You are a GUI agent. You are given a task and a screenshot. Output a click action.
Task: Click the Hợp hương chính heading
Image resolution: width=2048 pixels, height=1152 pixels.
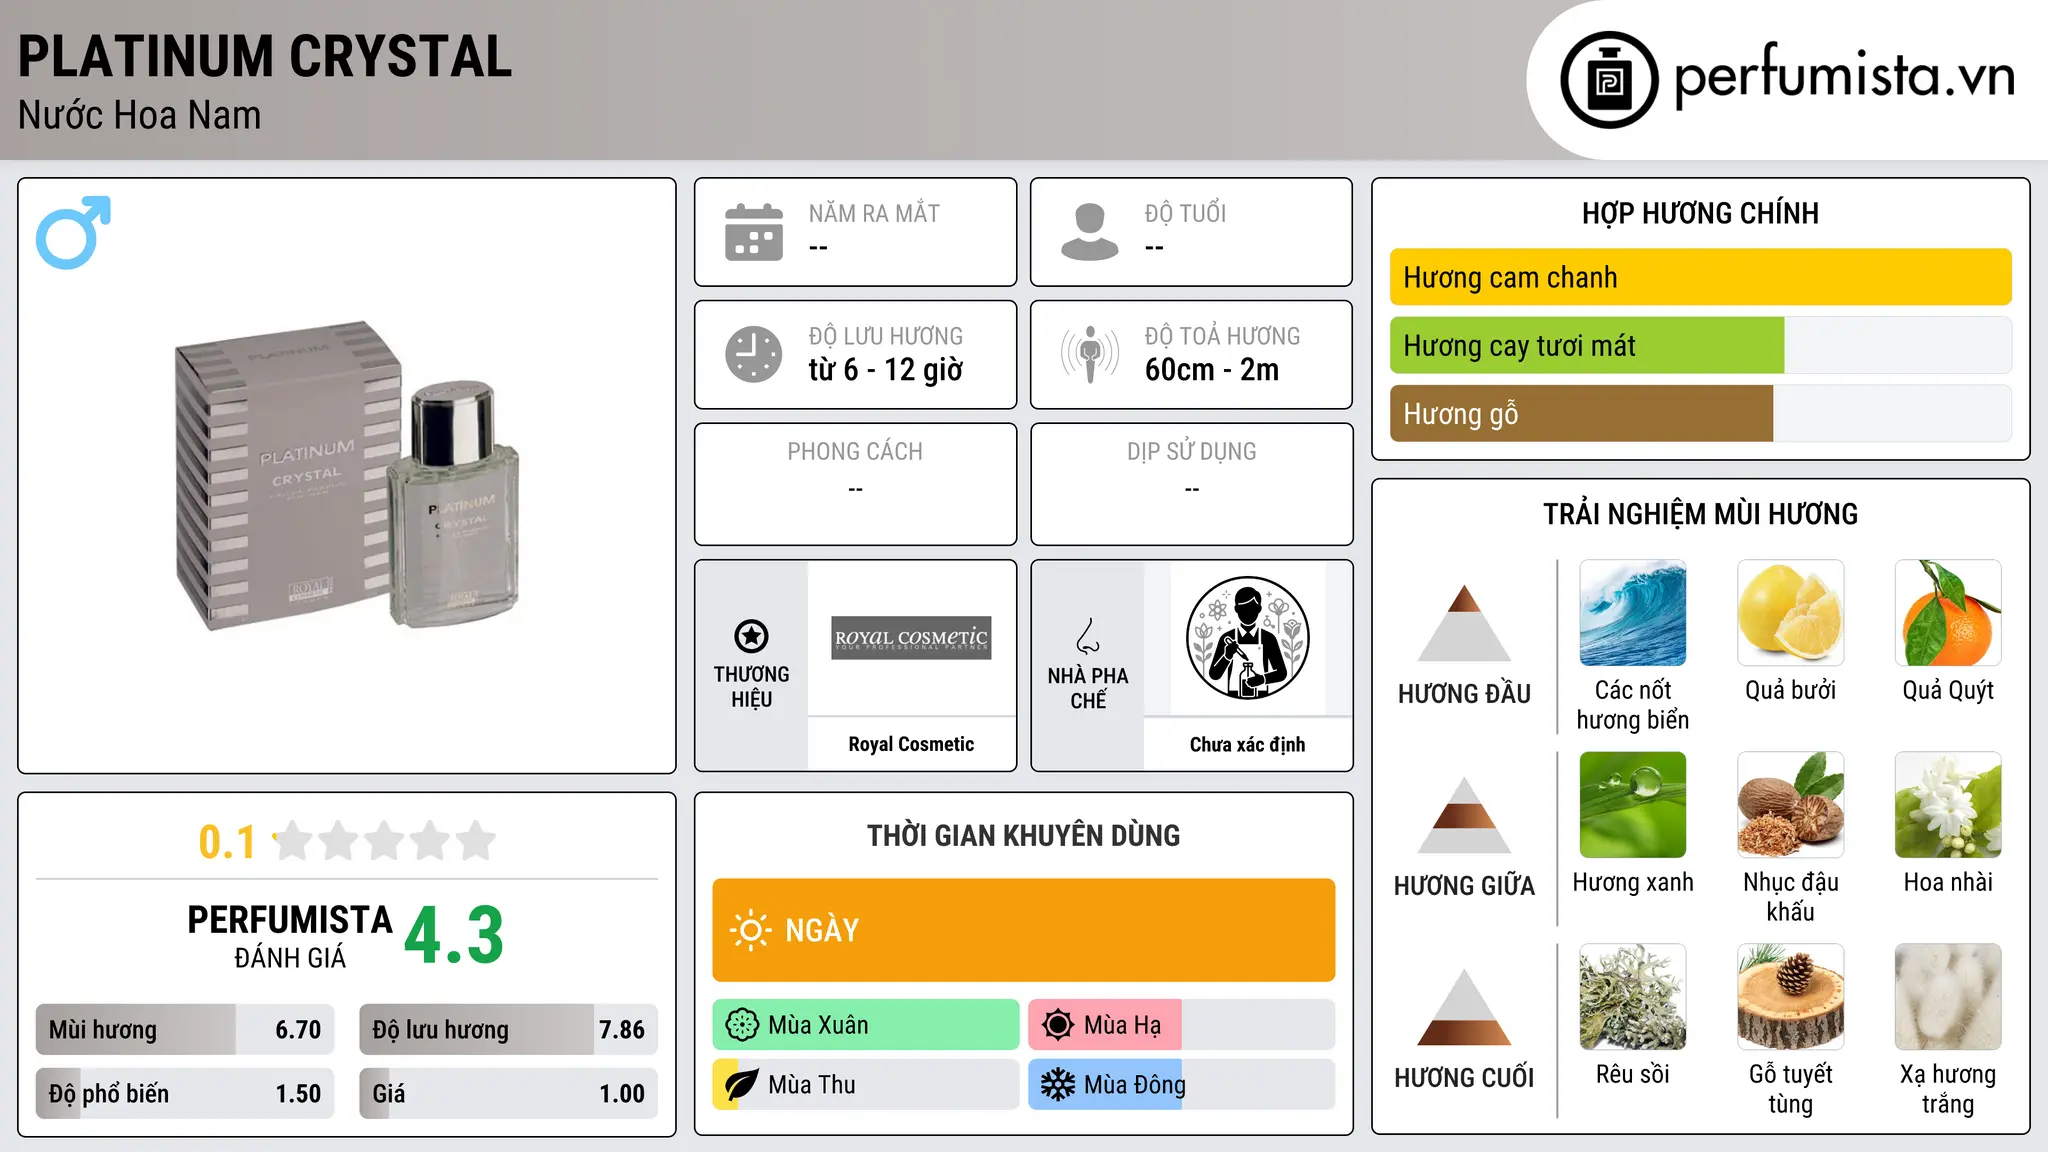pyautogui.click(x=1700, y=213)
